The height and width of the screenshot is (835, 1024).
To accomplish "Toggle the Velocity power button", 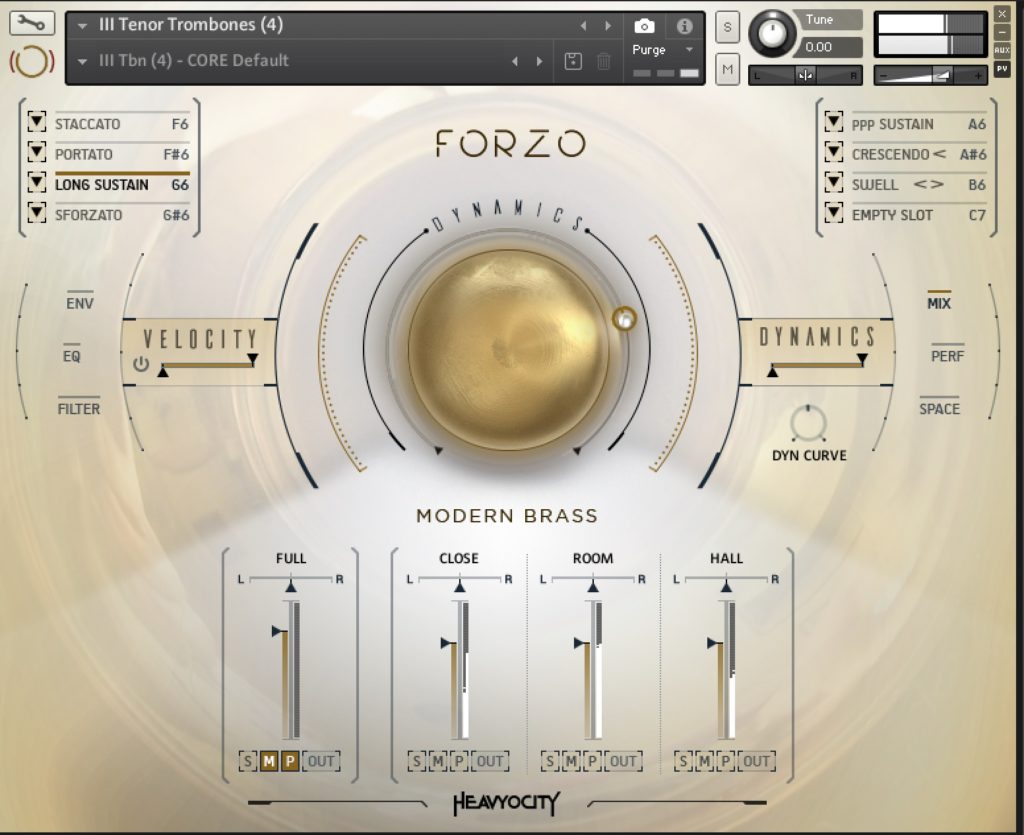I will (141, 364).
